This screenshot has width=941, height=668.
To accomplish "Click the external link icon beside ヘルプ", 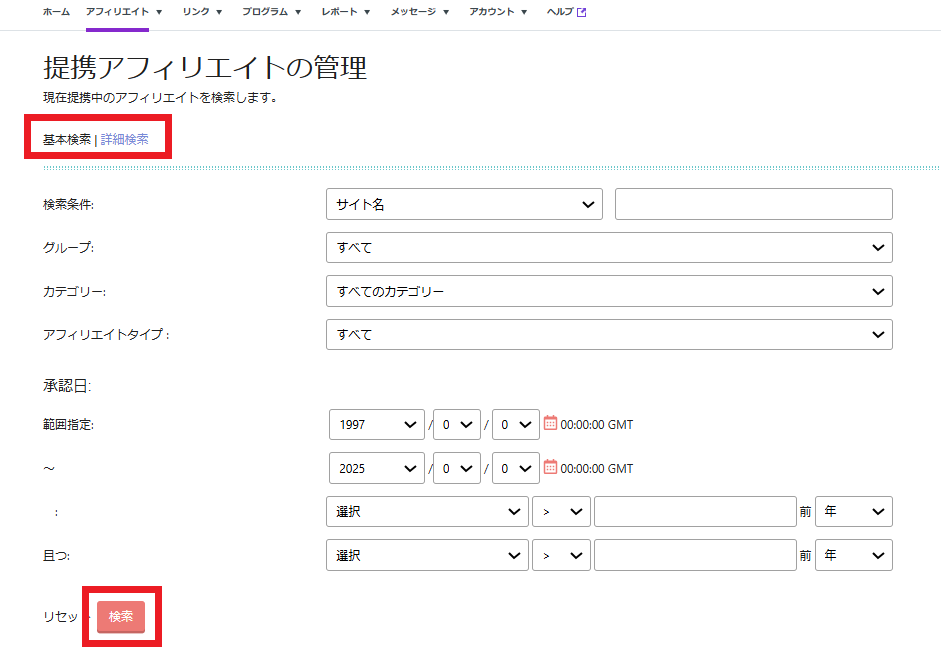I will point(582,12).
